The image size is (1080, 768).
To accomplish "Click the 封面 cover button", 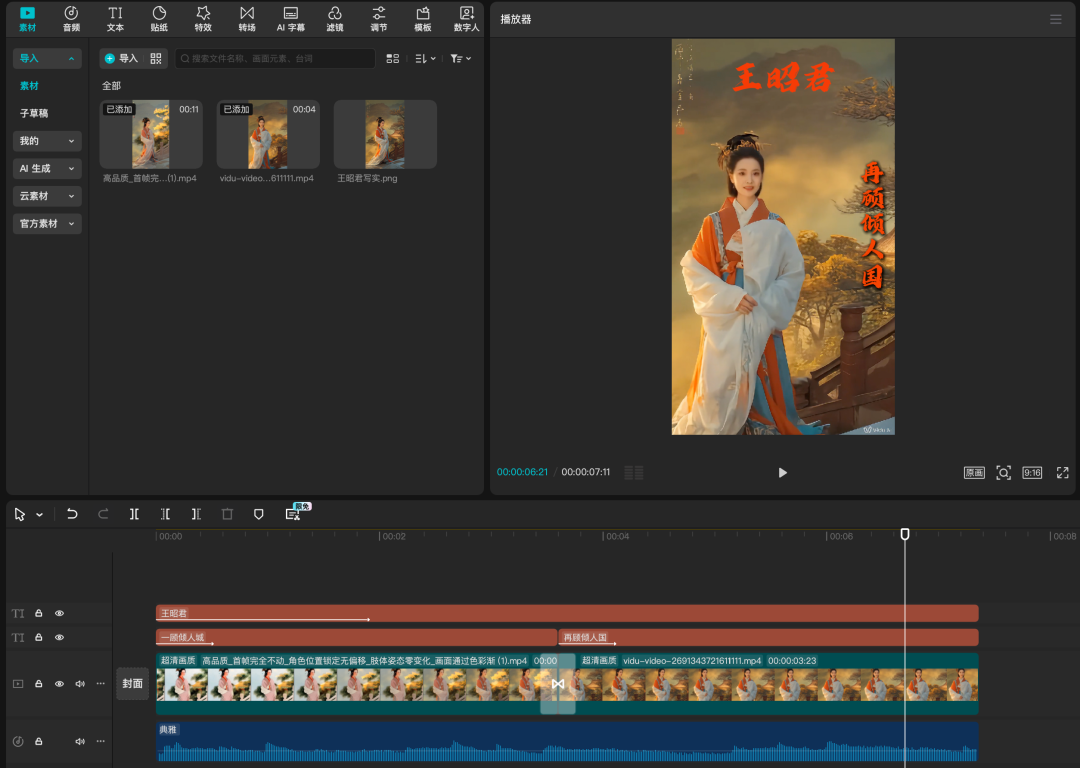I will point(132,684).
